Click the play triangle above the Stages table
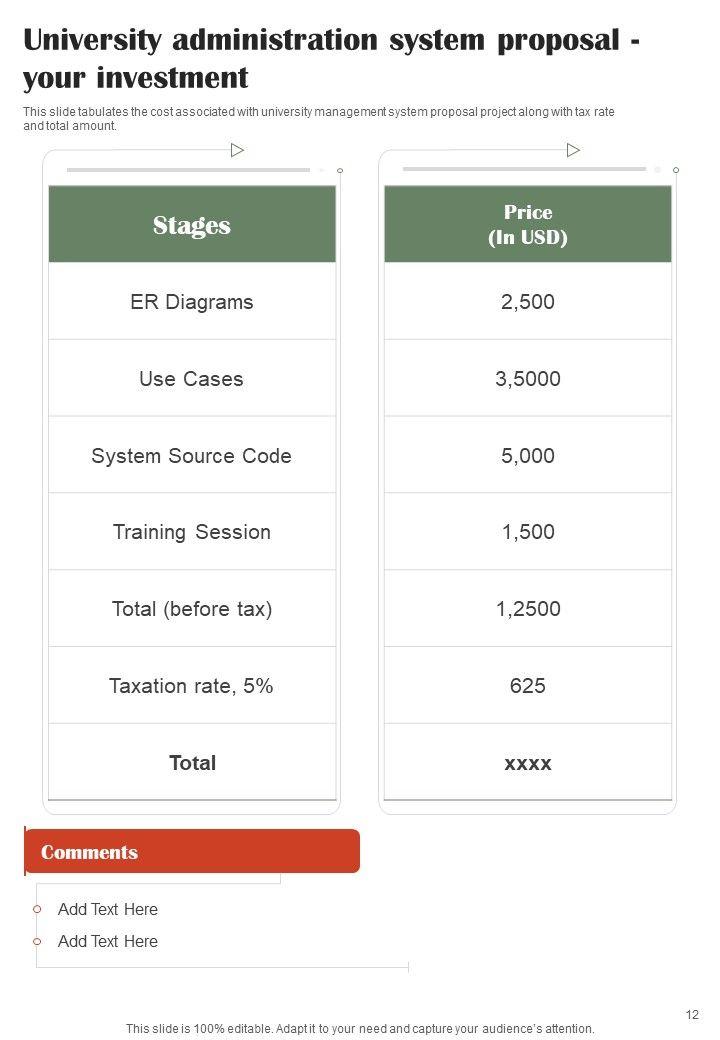The image size is (720, 1040). (x=237, y=150)
